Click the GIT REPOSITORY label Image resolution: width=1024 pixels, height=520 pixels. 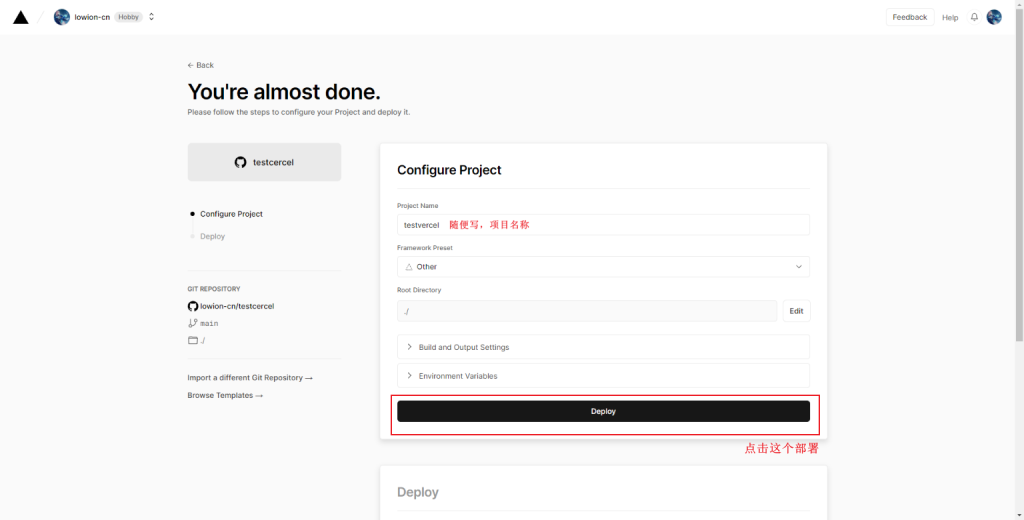coord(214,289)
